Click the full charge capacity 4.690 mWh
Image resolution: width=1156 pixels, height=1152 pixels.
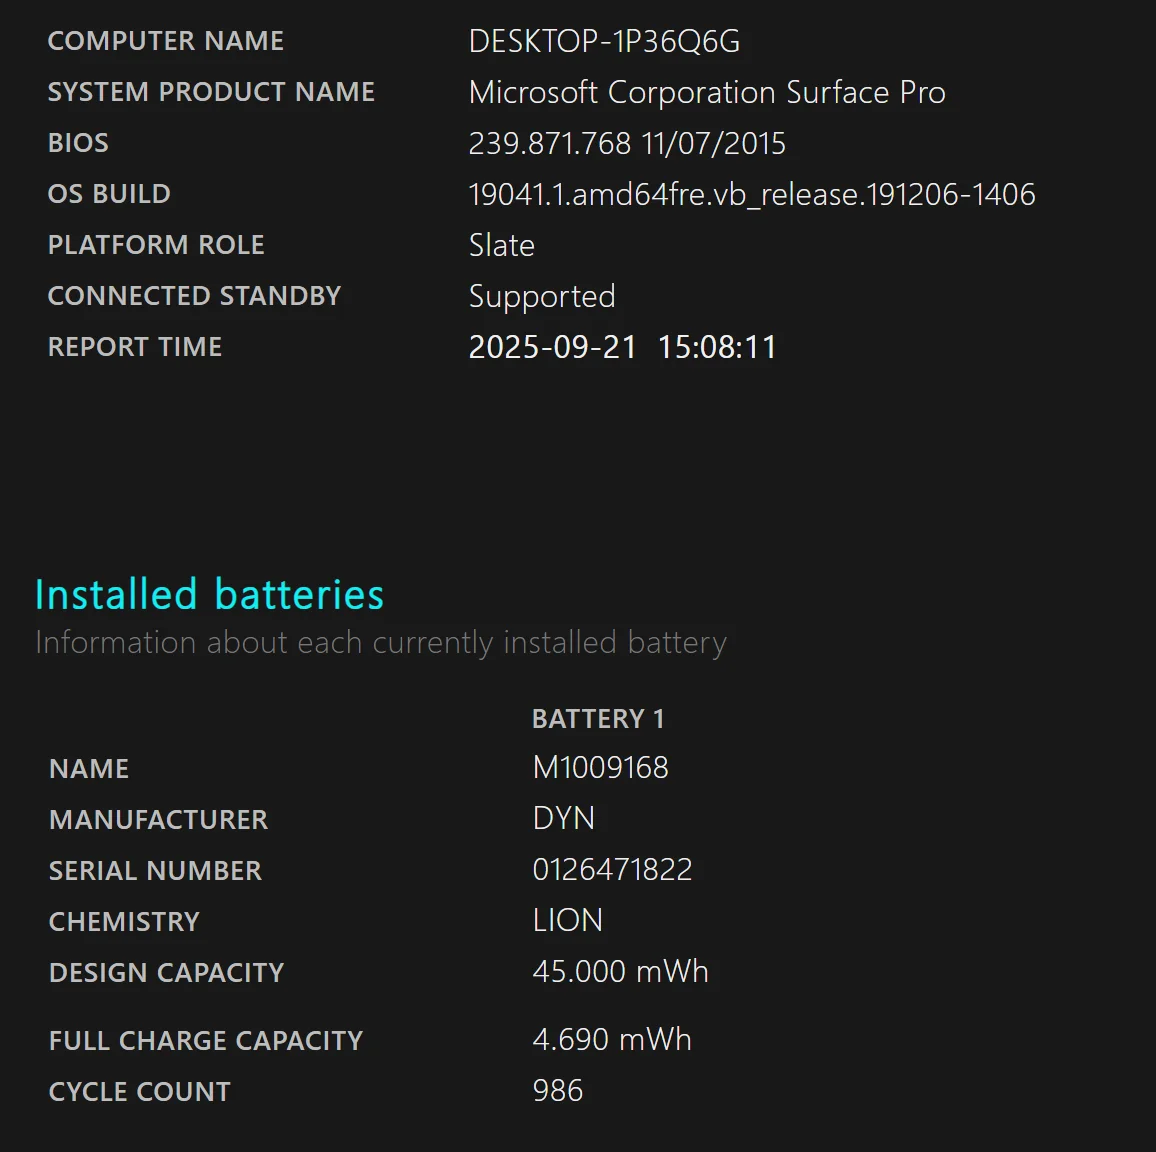(x=611, y=1040)
